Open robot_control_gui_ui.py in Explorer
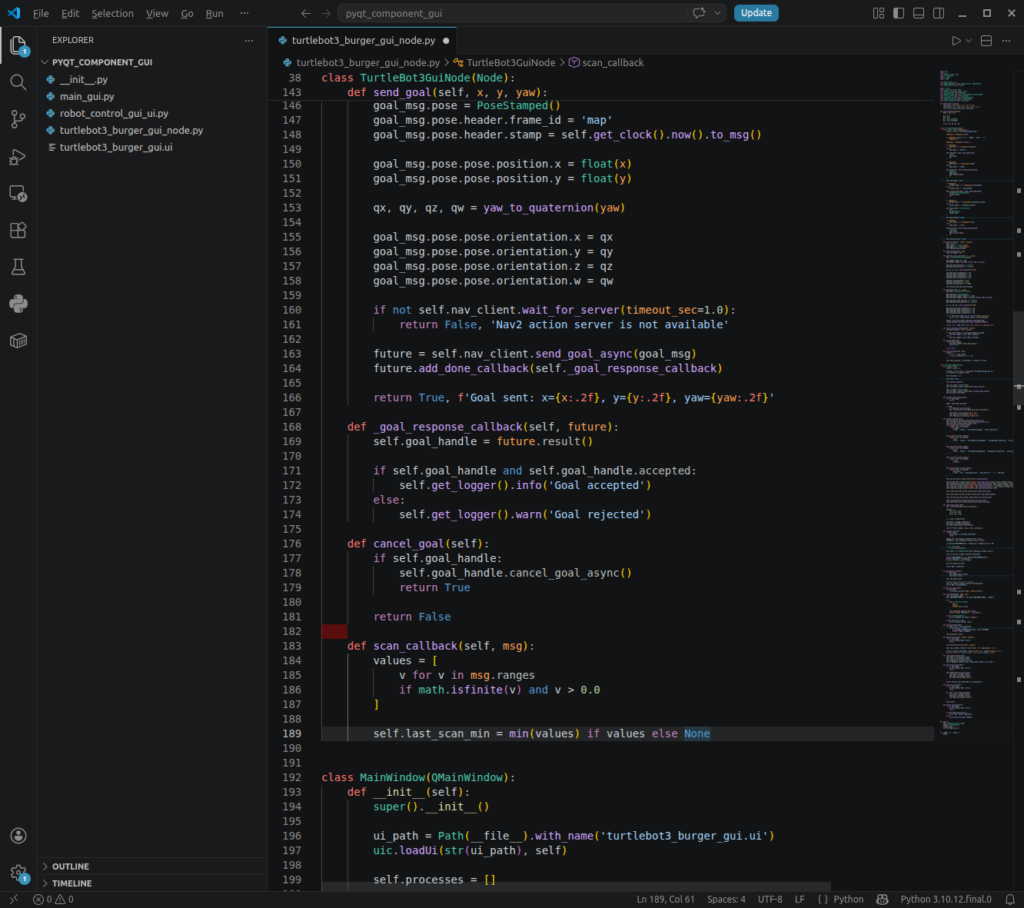Screen dimensions: 1024x908 [x=152, y=113]
